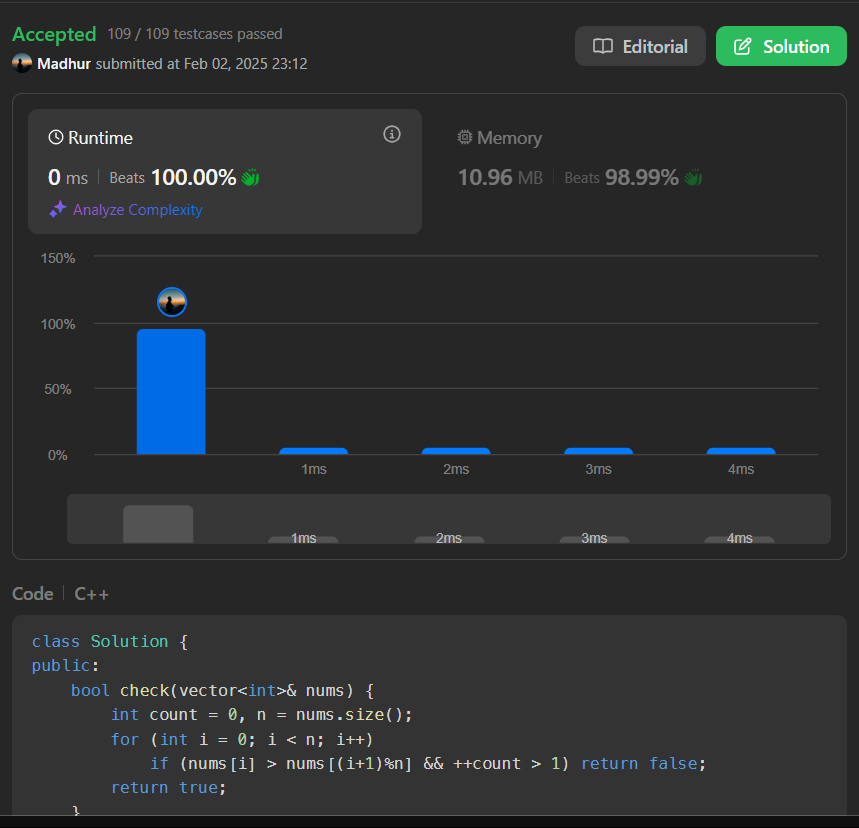Click the book icon inside Editorial button

click(603, 47)
